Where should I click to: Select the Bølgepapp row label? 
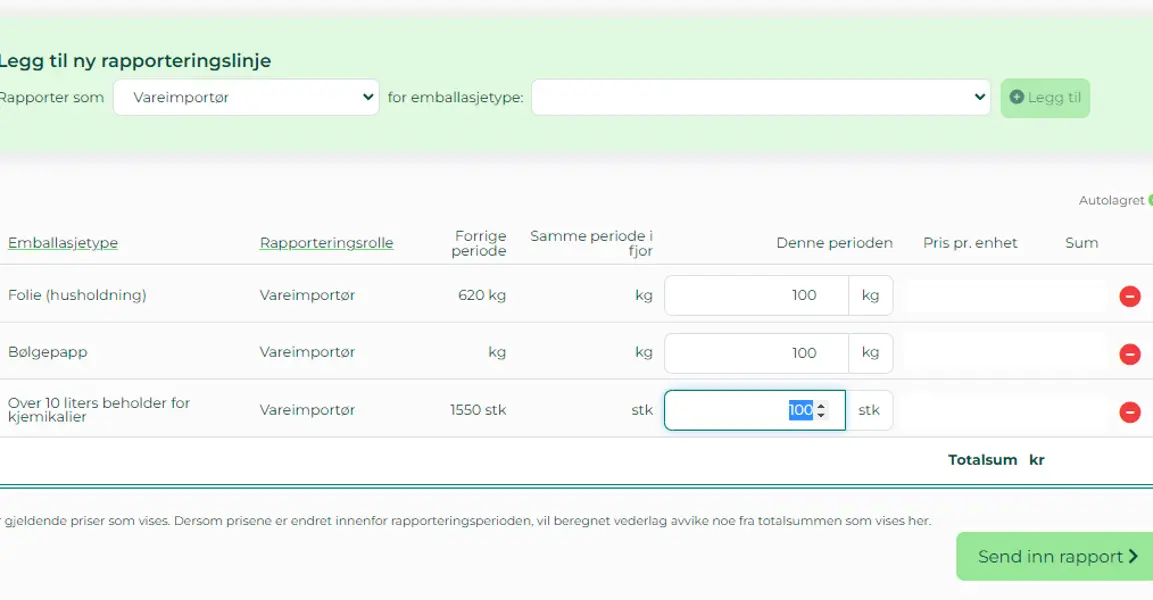click(48, 352)
